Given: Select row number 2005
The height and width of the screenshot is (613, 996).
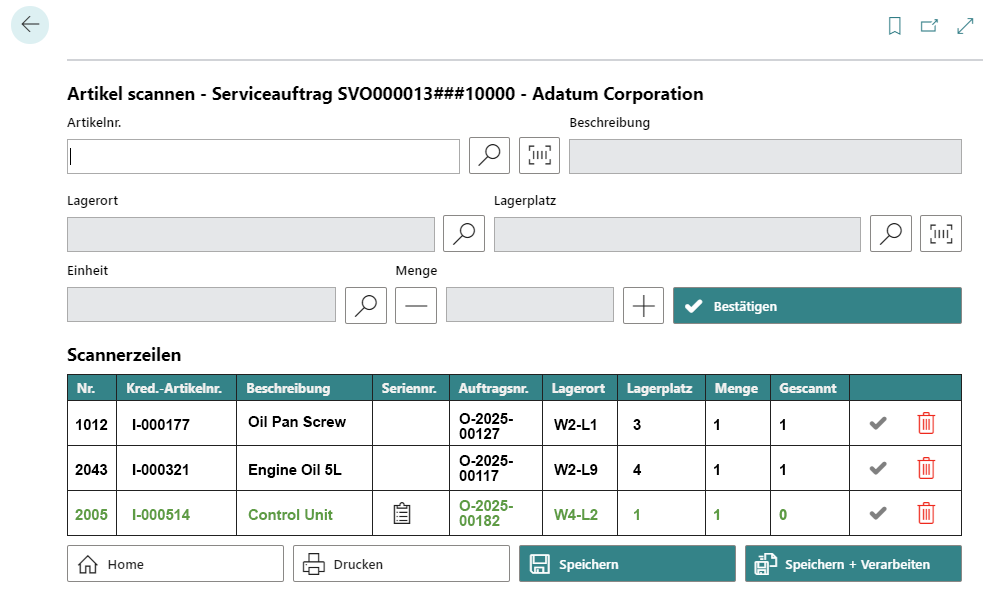Looking at the screenshot, I should (x=91, y=515).
